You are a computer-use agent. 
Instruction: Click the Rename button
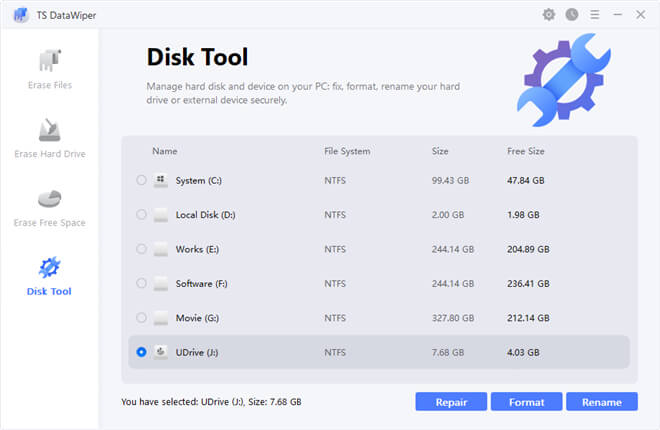[x=601, y=402]
